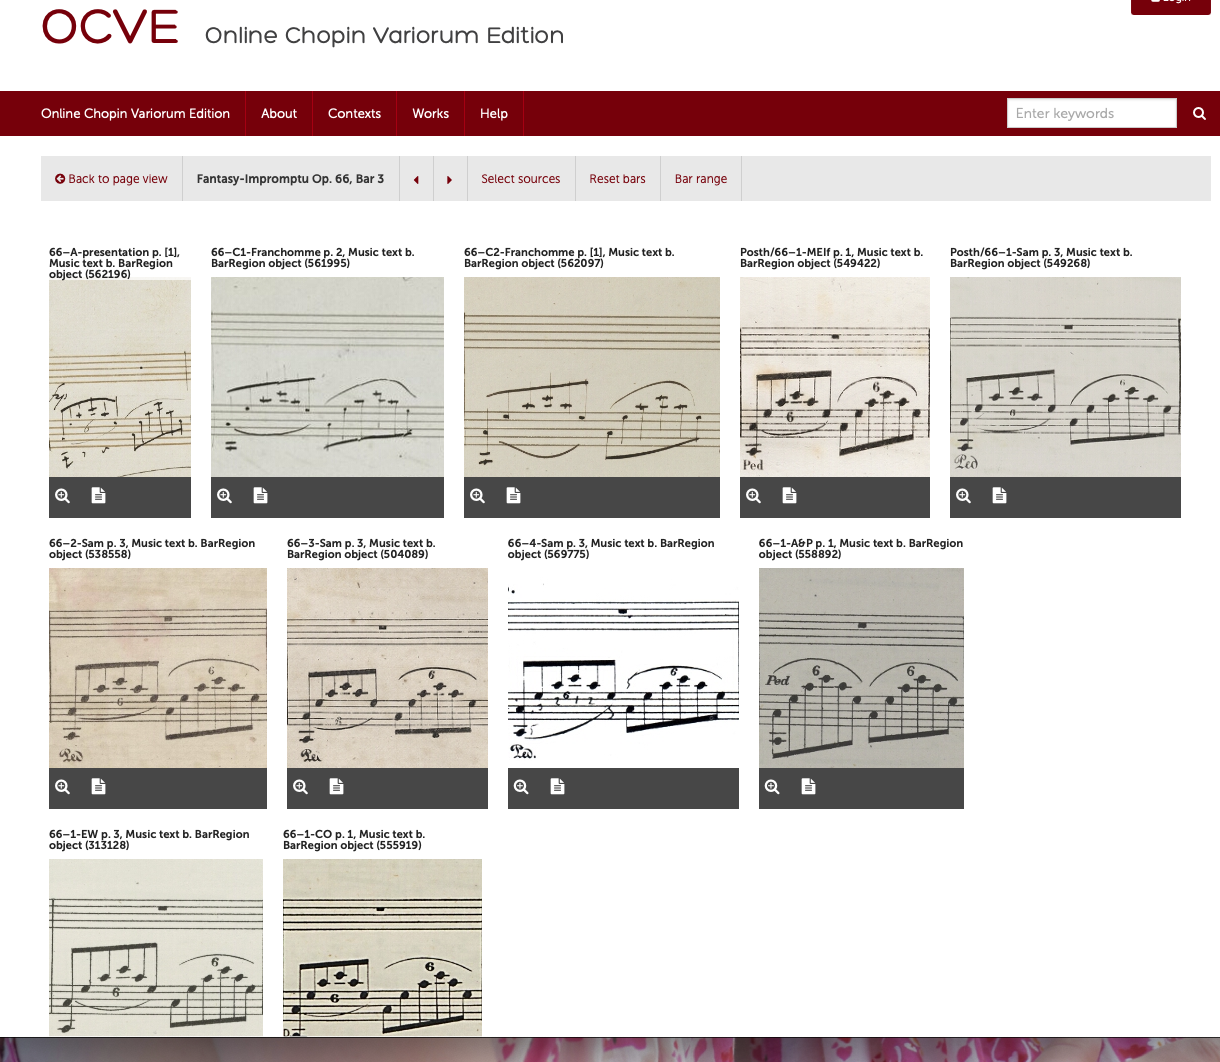Image resolution: width=1220 pixels, height=1062 pixels.
Task: Open document icon for 66-C1-Franchomme source
Action: (260, 496)
